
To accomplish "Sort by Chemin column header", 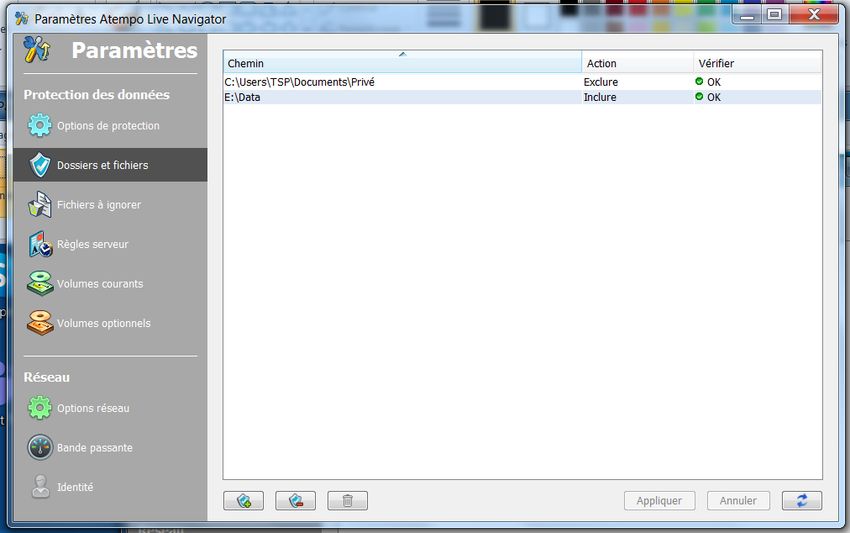I will [402, 63].
